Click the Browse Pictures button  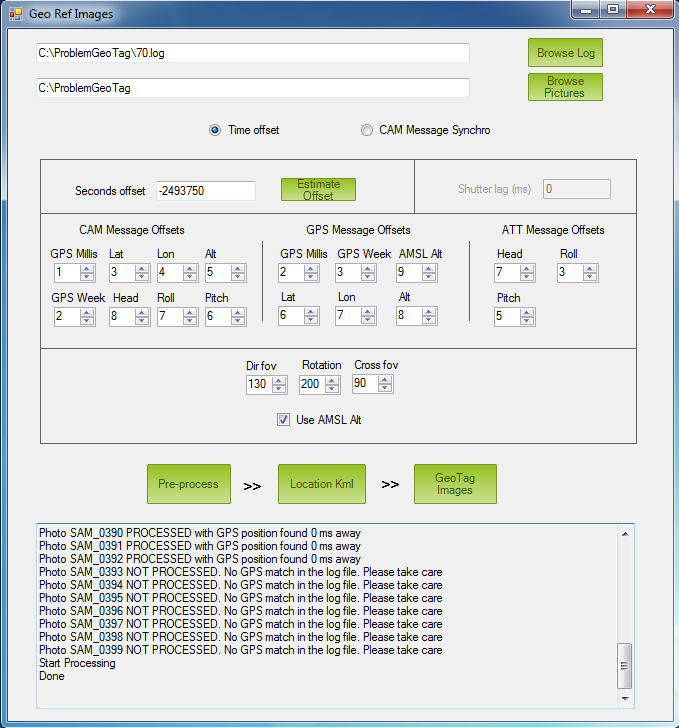coord(565,87)
